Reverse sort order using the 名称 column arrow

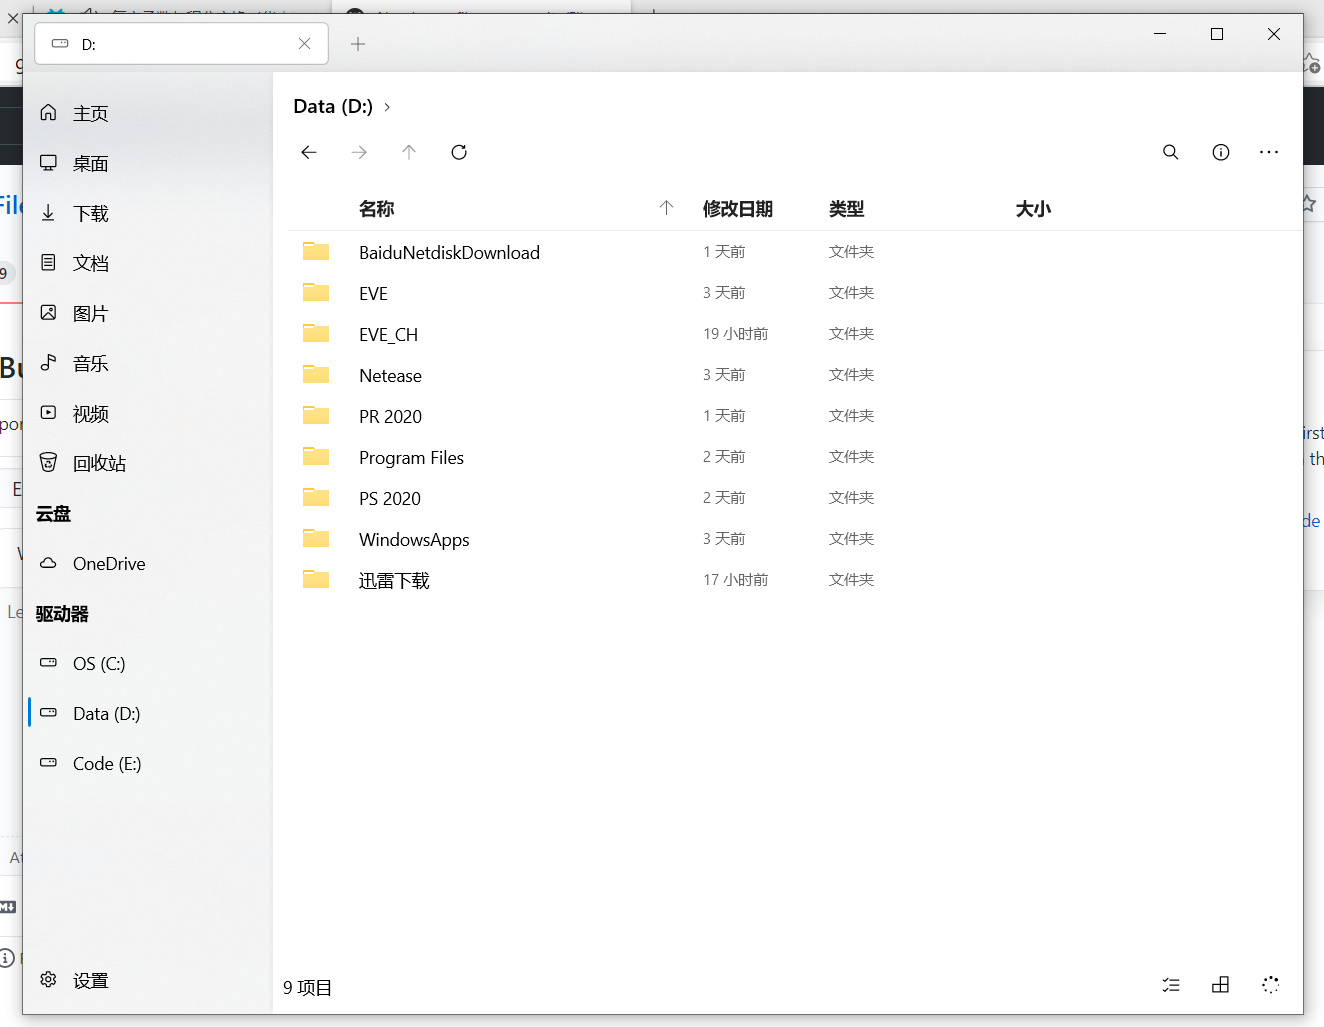[665, 208]
